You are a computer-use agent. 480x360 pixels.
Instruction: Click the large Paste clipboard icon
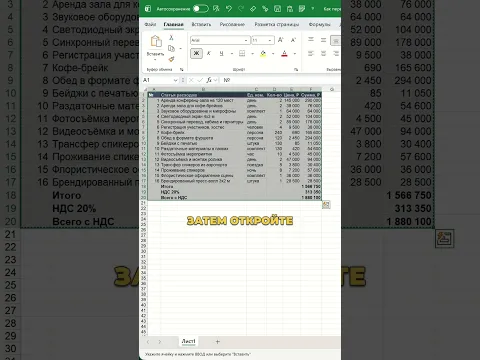(156, 41)
